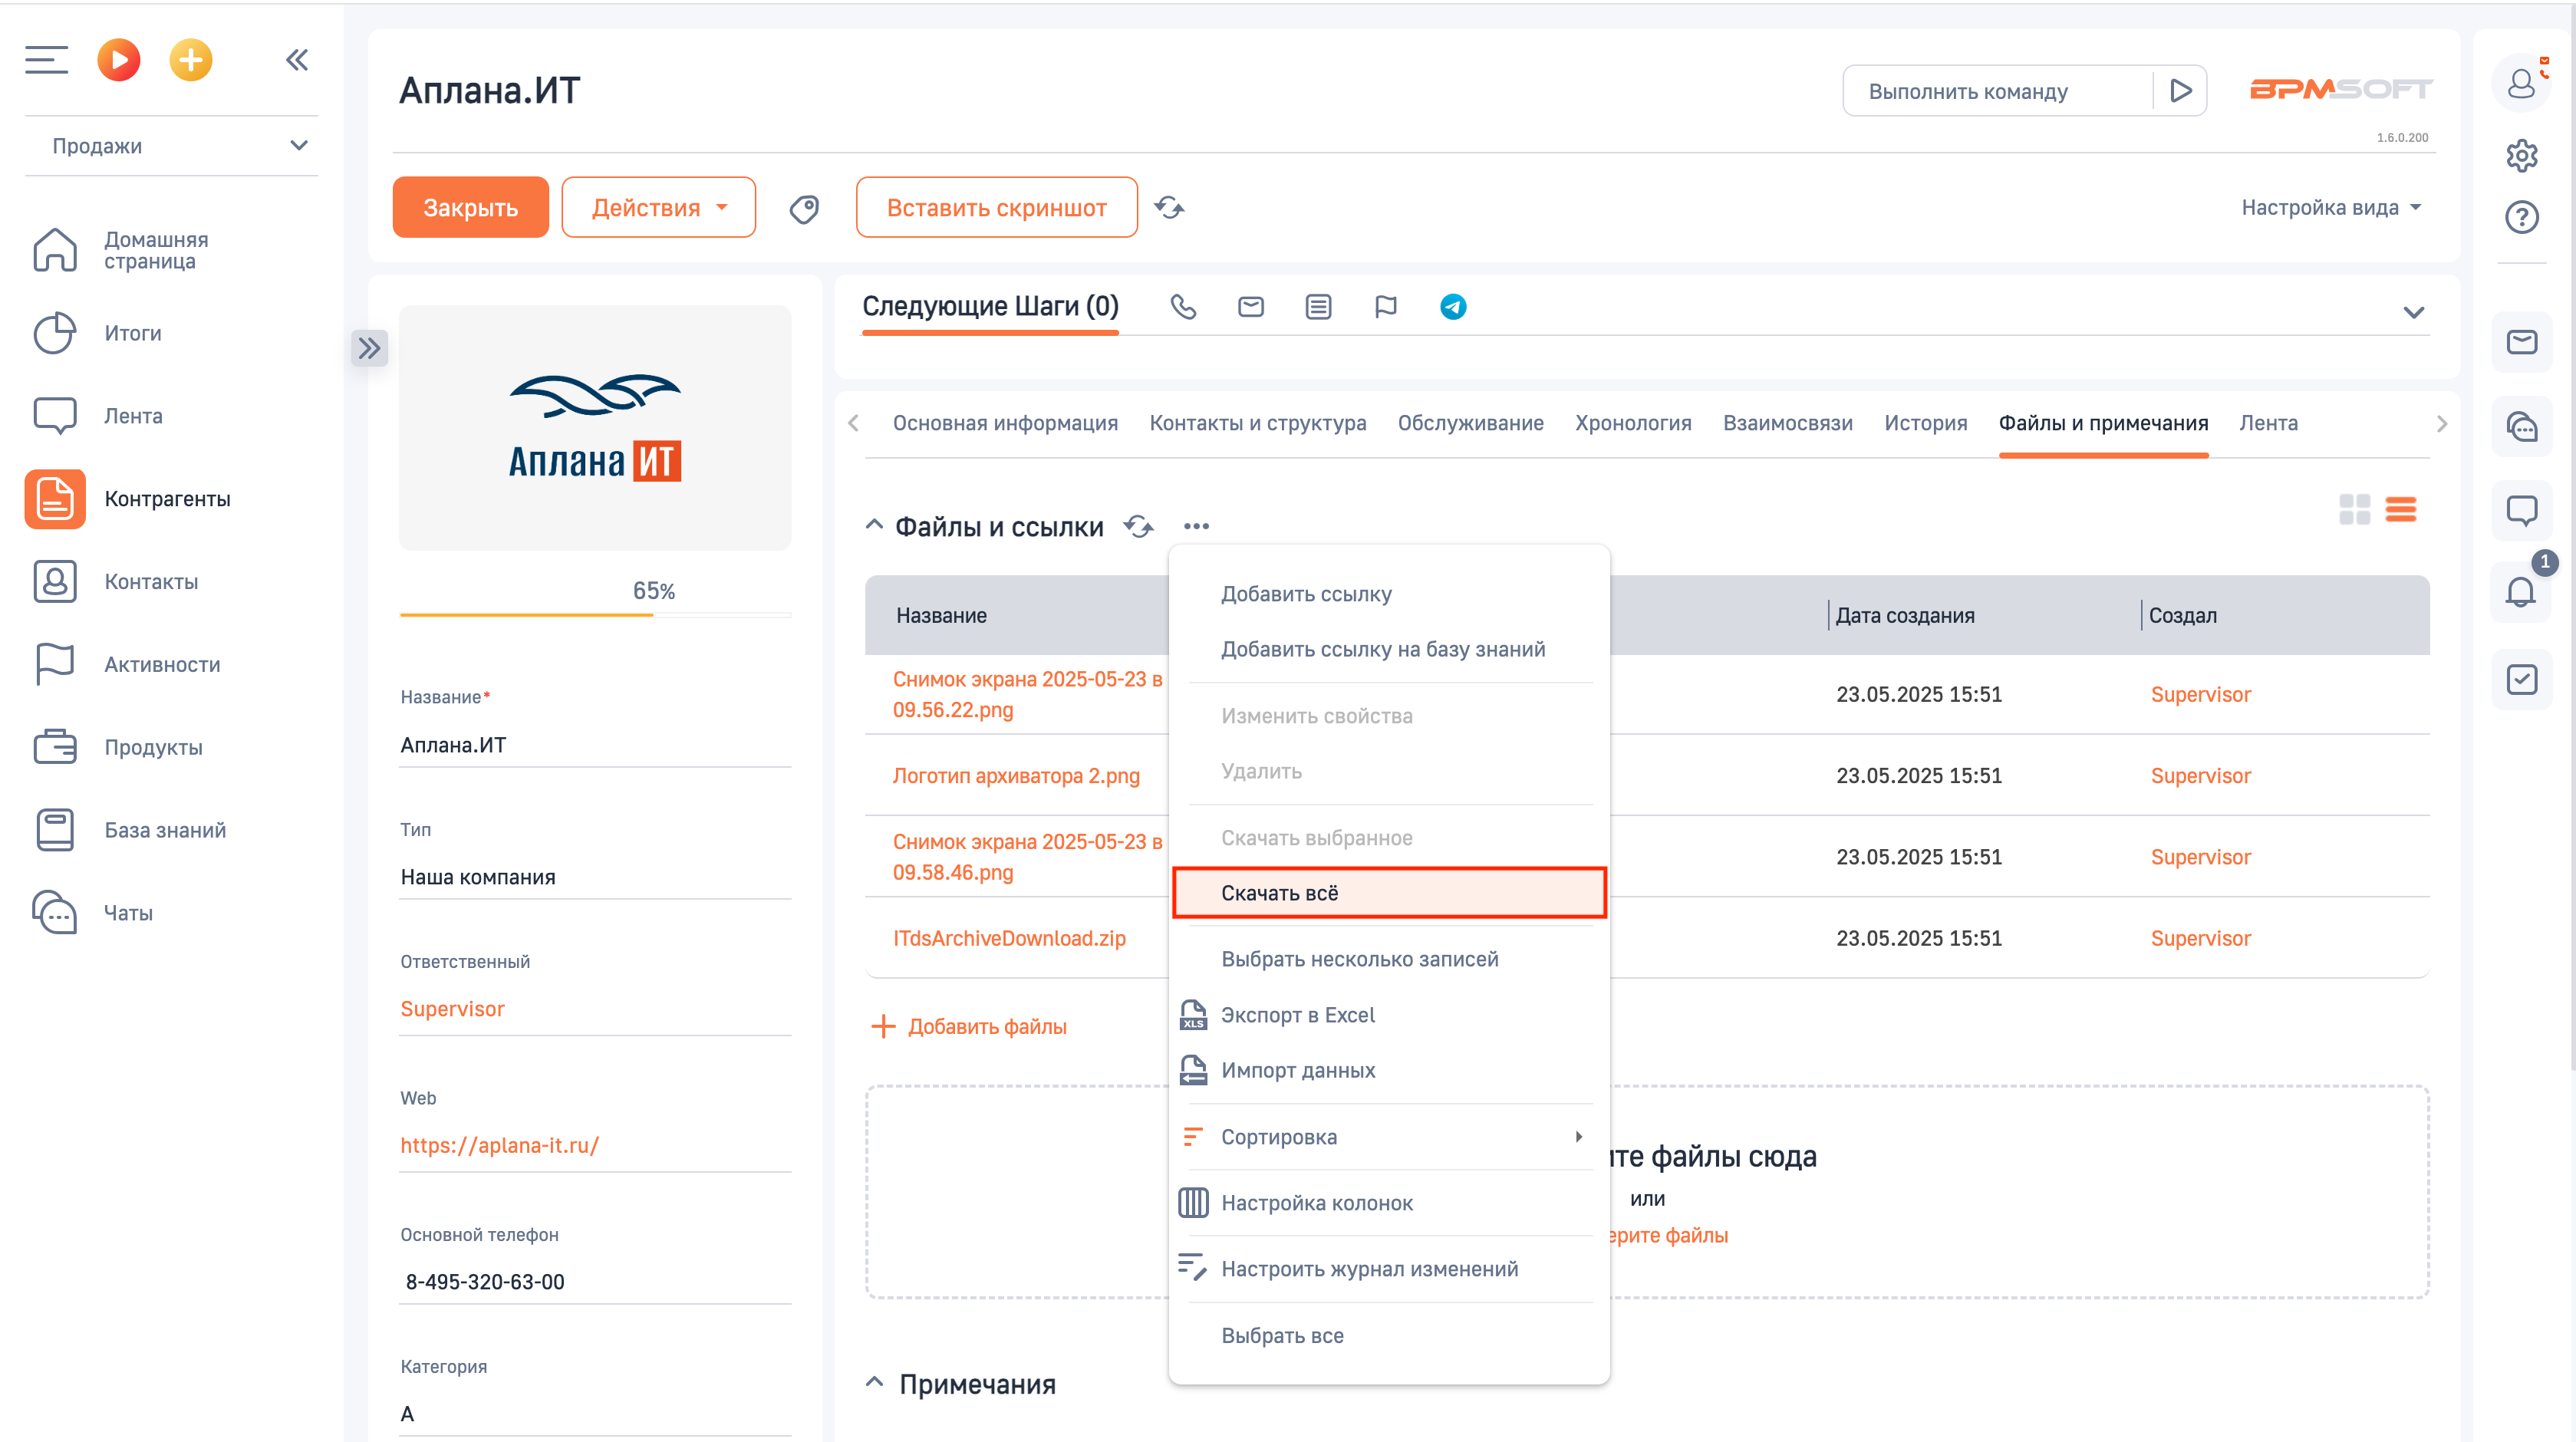
Task: Switch files to list view
Action: point(2400,510)
